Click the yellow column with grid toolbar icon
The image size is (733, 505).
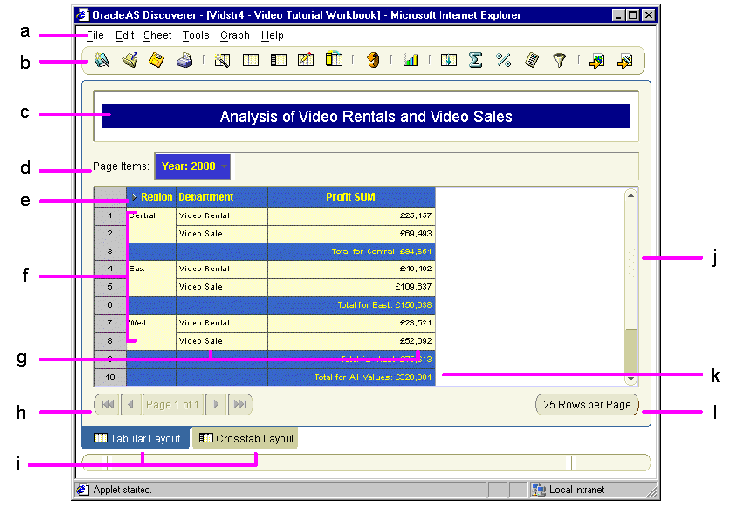[334, 59]
